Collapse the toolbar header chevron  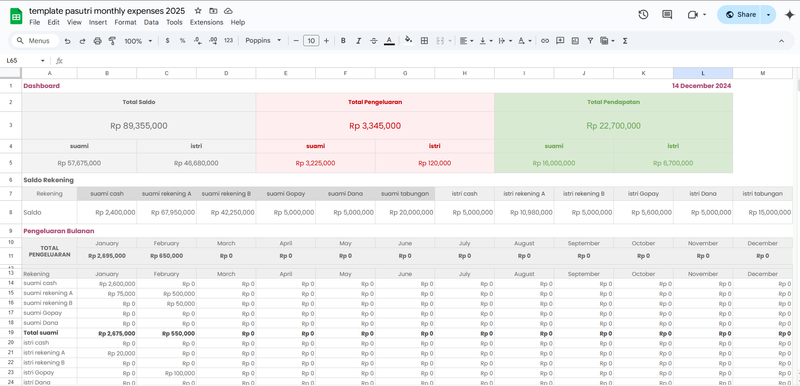781,41
